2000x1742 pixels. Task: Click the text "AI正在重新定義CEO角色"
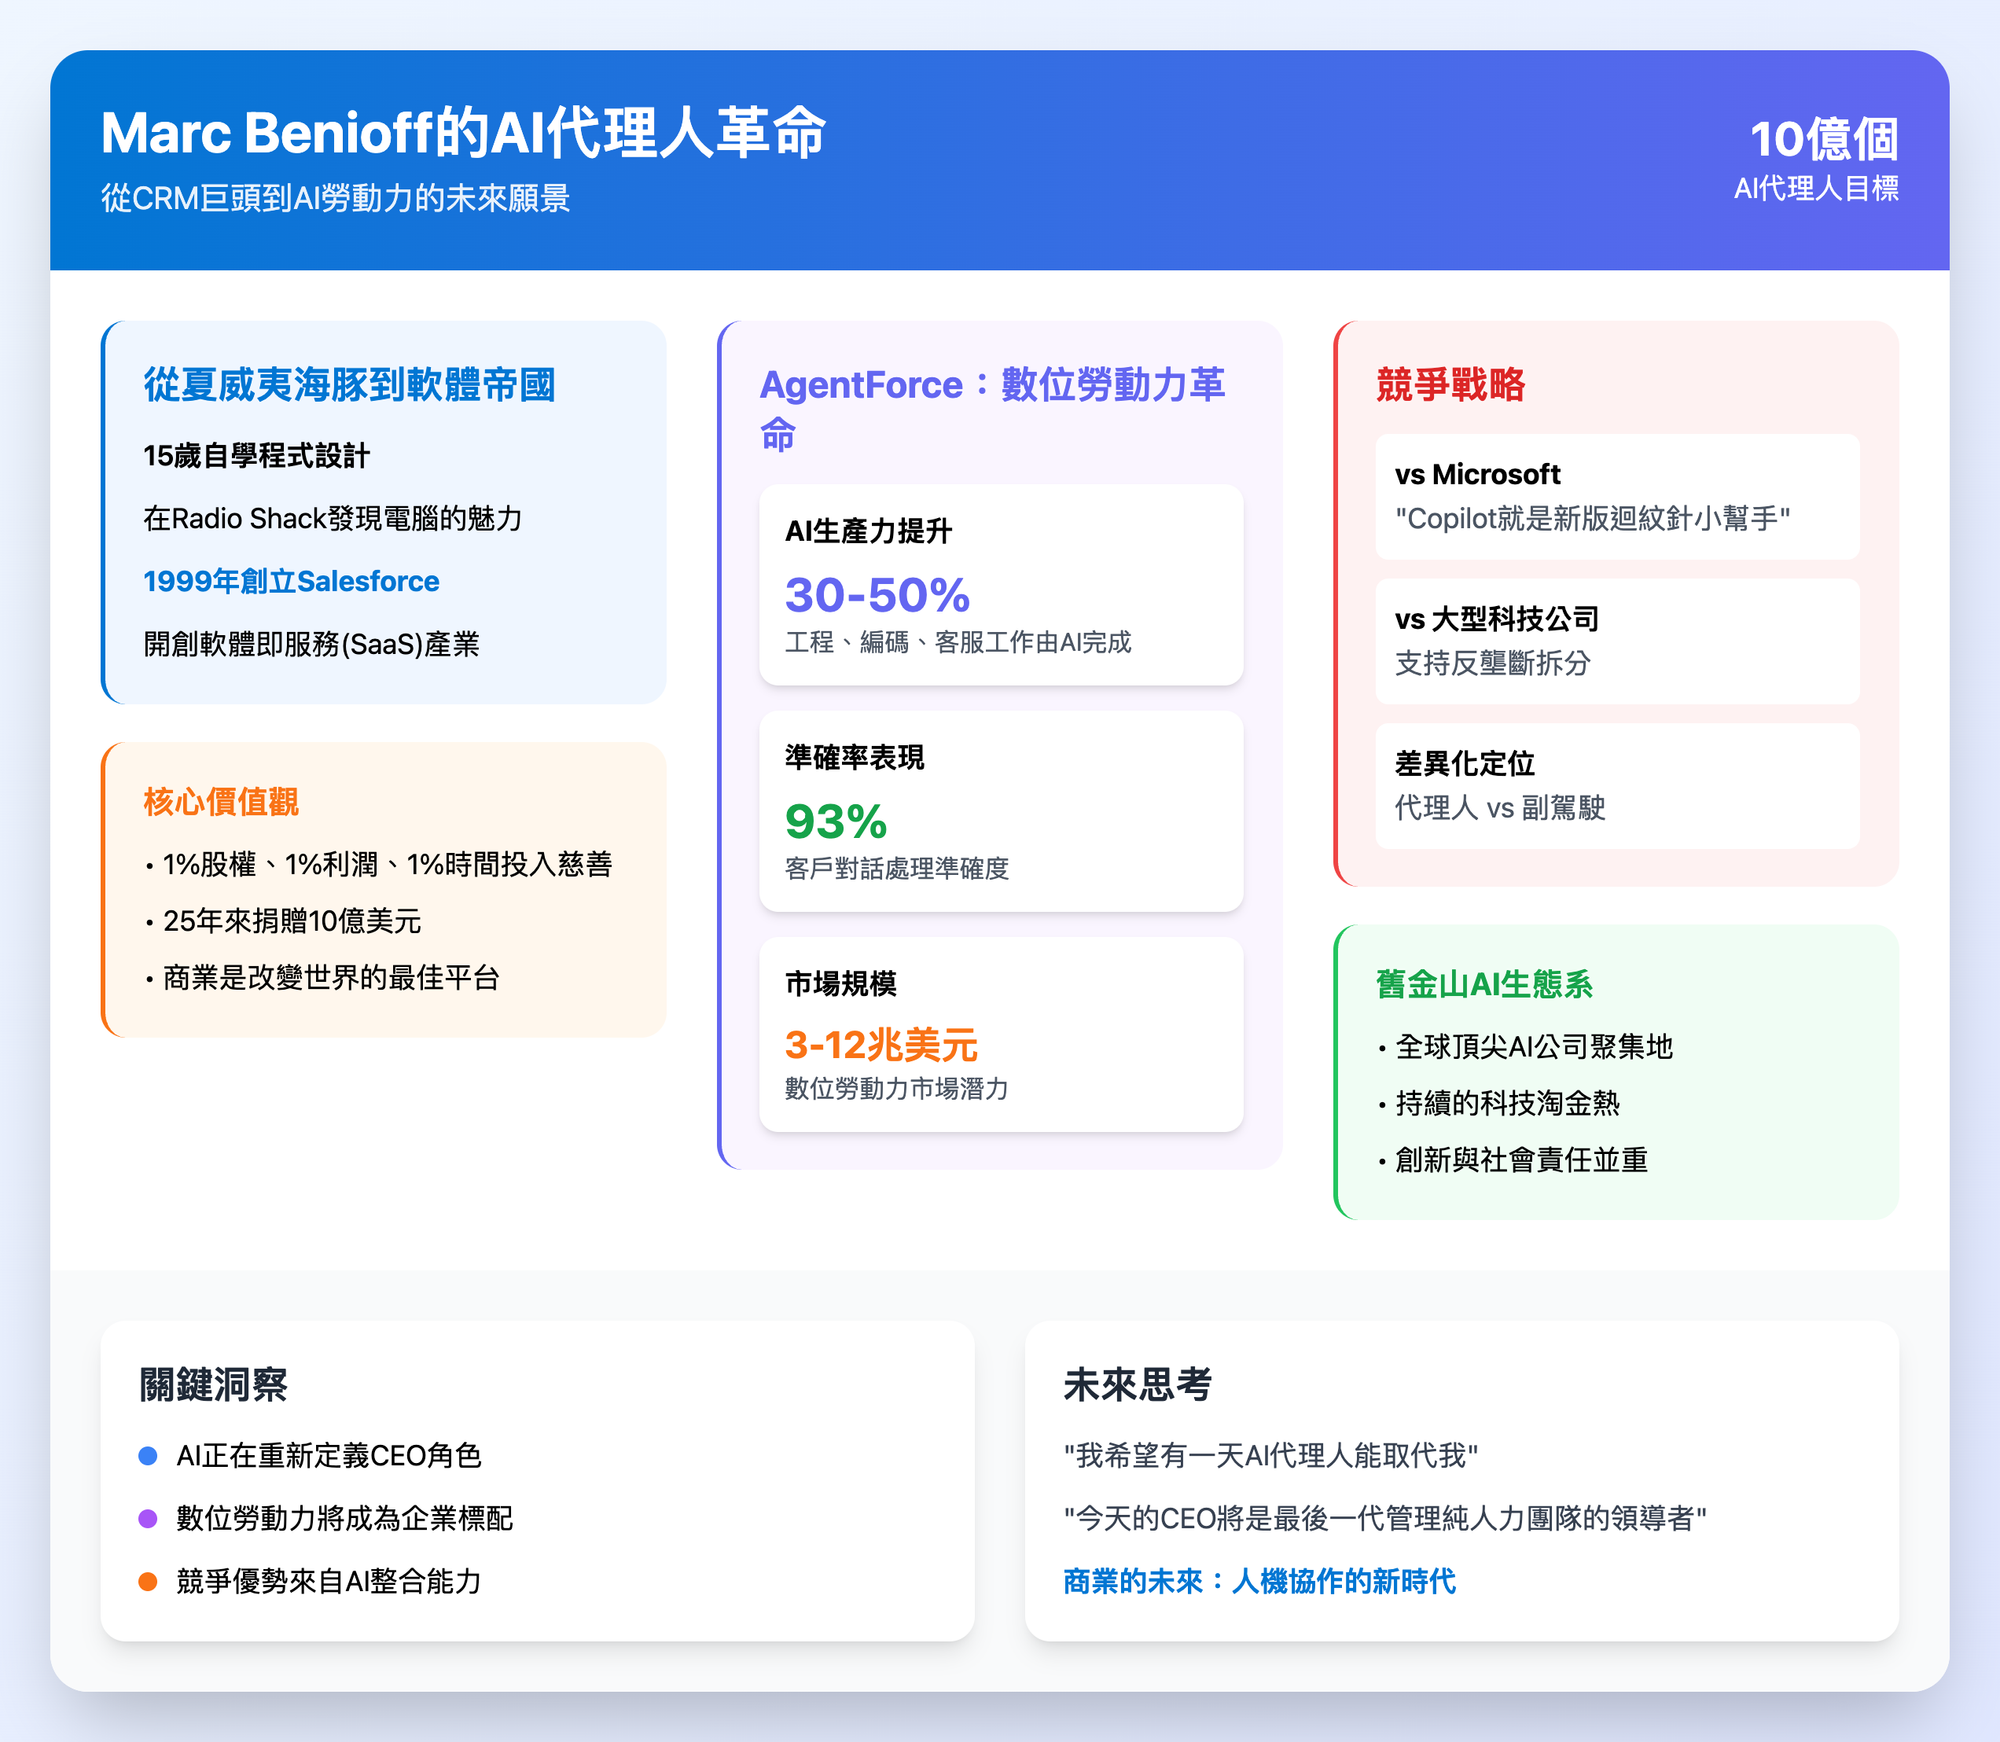pyautogui.click(x=329, y=1456)
